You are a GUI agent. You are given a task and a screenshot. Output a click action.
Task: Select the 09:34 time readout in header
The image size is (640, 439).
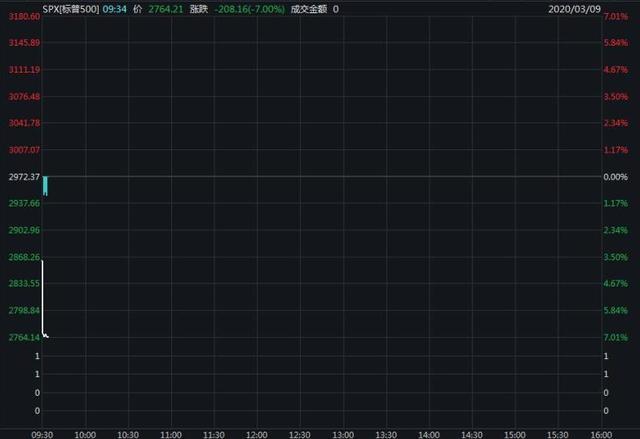(115, 9)
